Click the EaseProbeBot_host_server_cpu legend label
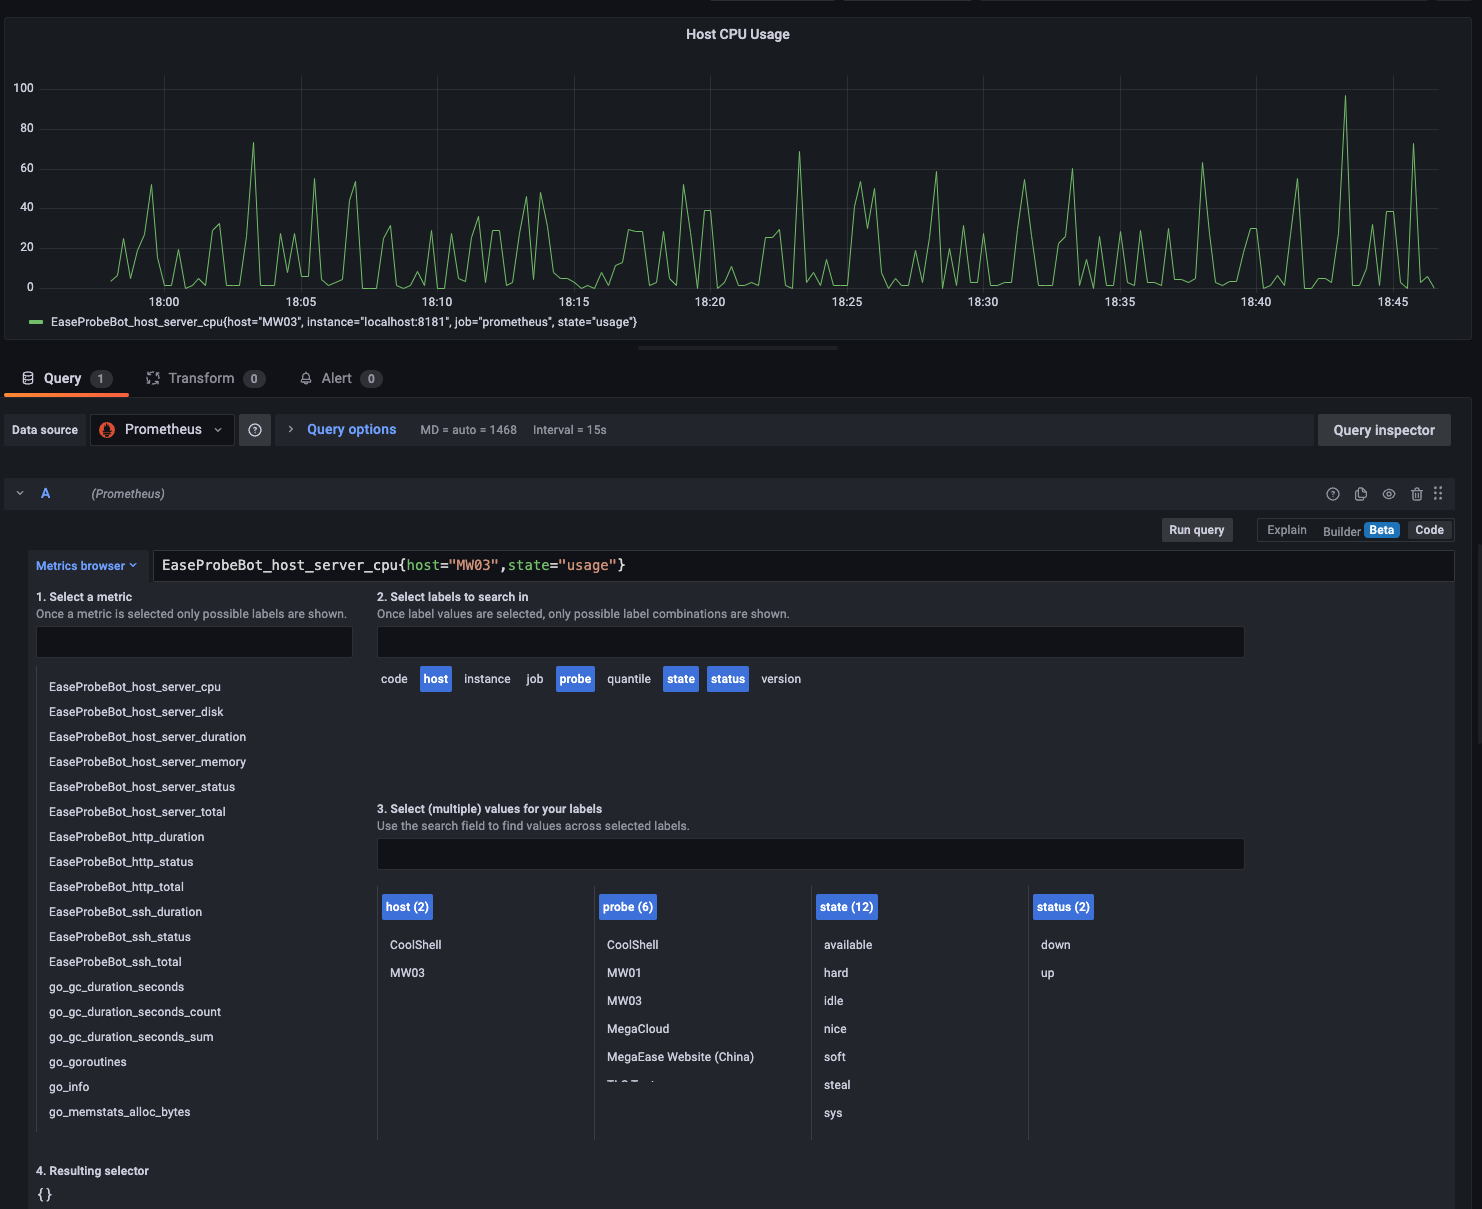 click(x=344, y=322)
